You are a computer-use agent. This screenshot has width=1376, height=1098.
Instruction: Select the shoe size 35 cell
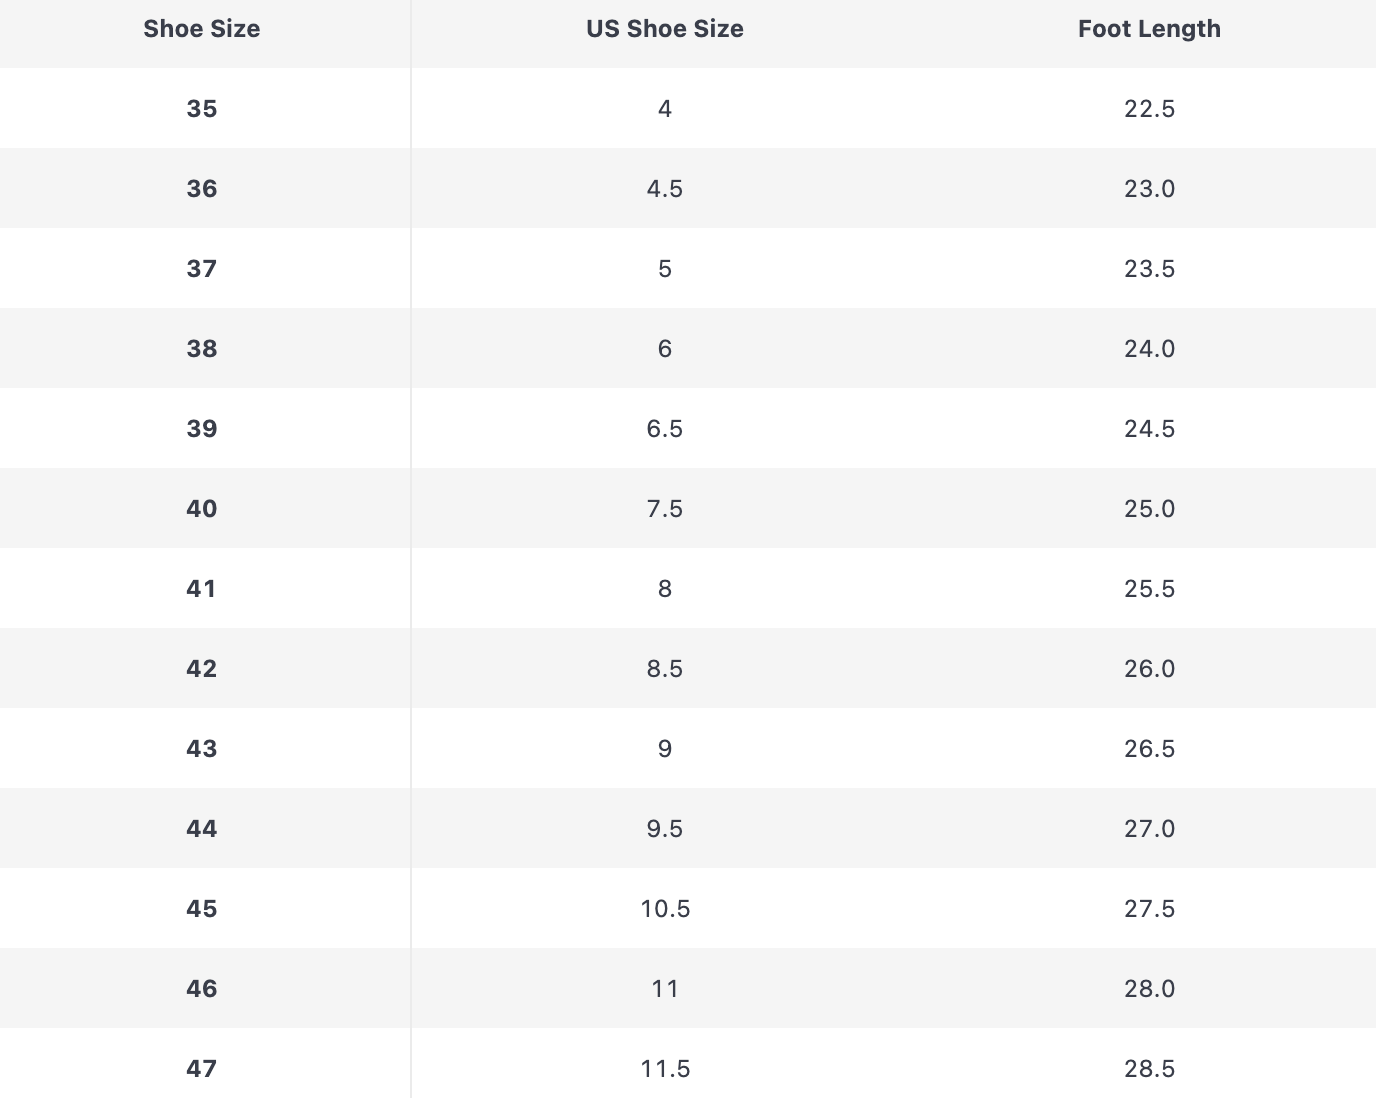click(201, 109)
